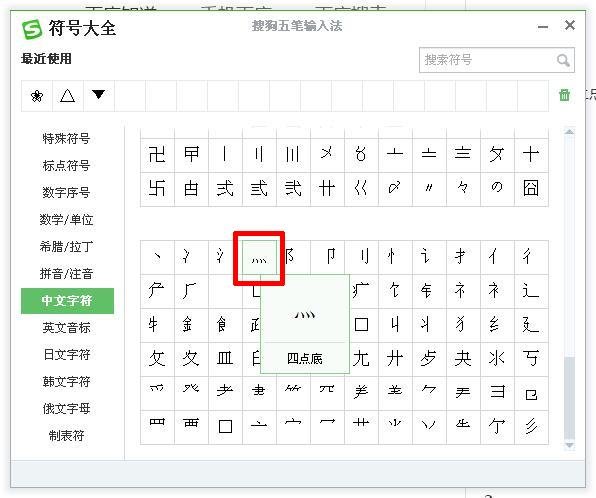Insert the Suzhou numeral 〢 (two strokes)
The height and width of the screenshot is (498, 596).
coord(259,155)
